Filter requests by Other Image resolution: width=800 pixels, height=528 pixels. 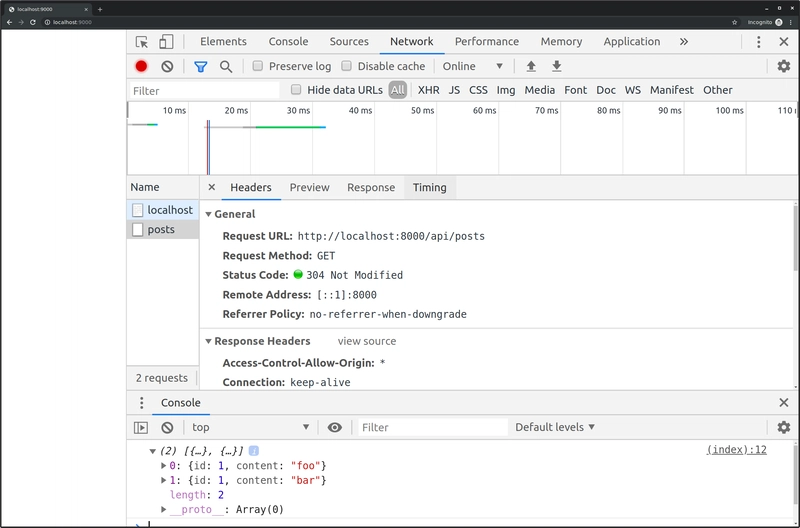717,90
